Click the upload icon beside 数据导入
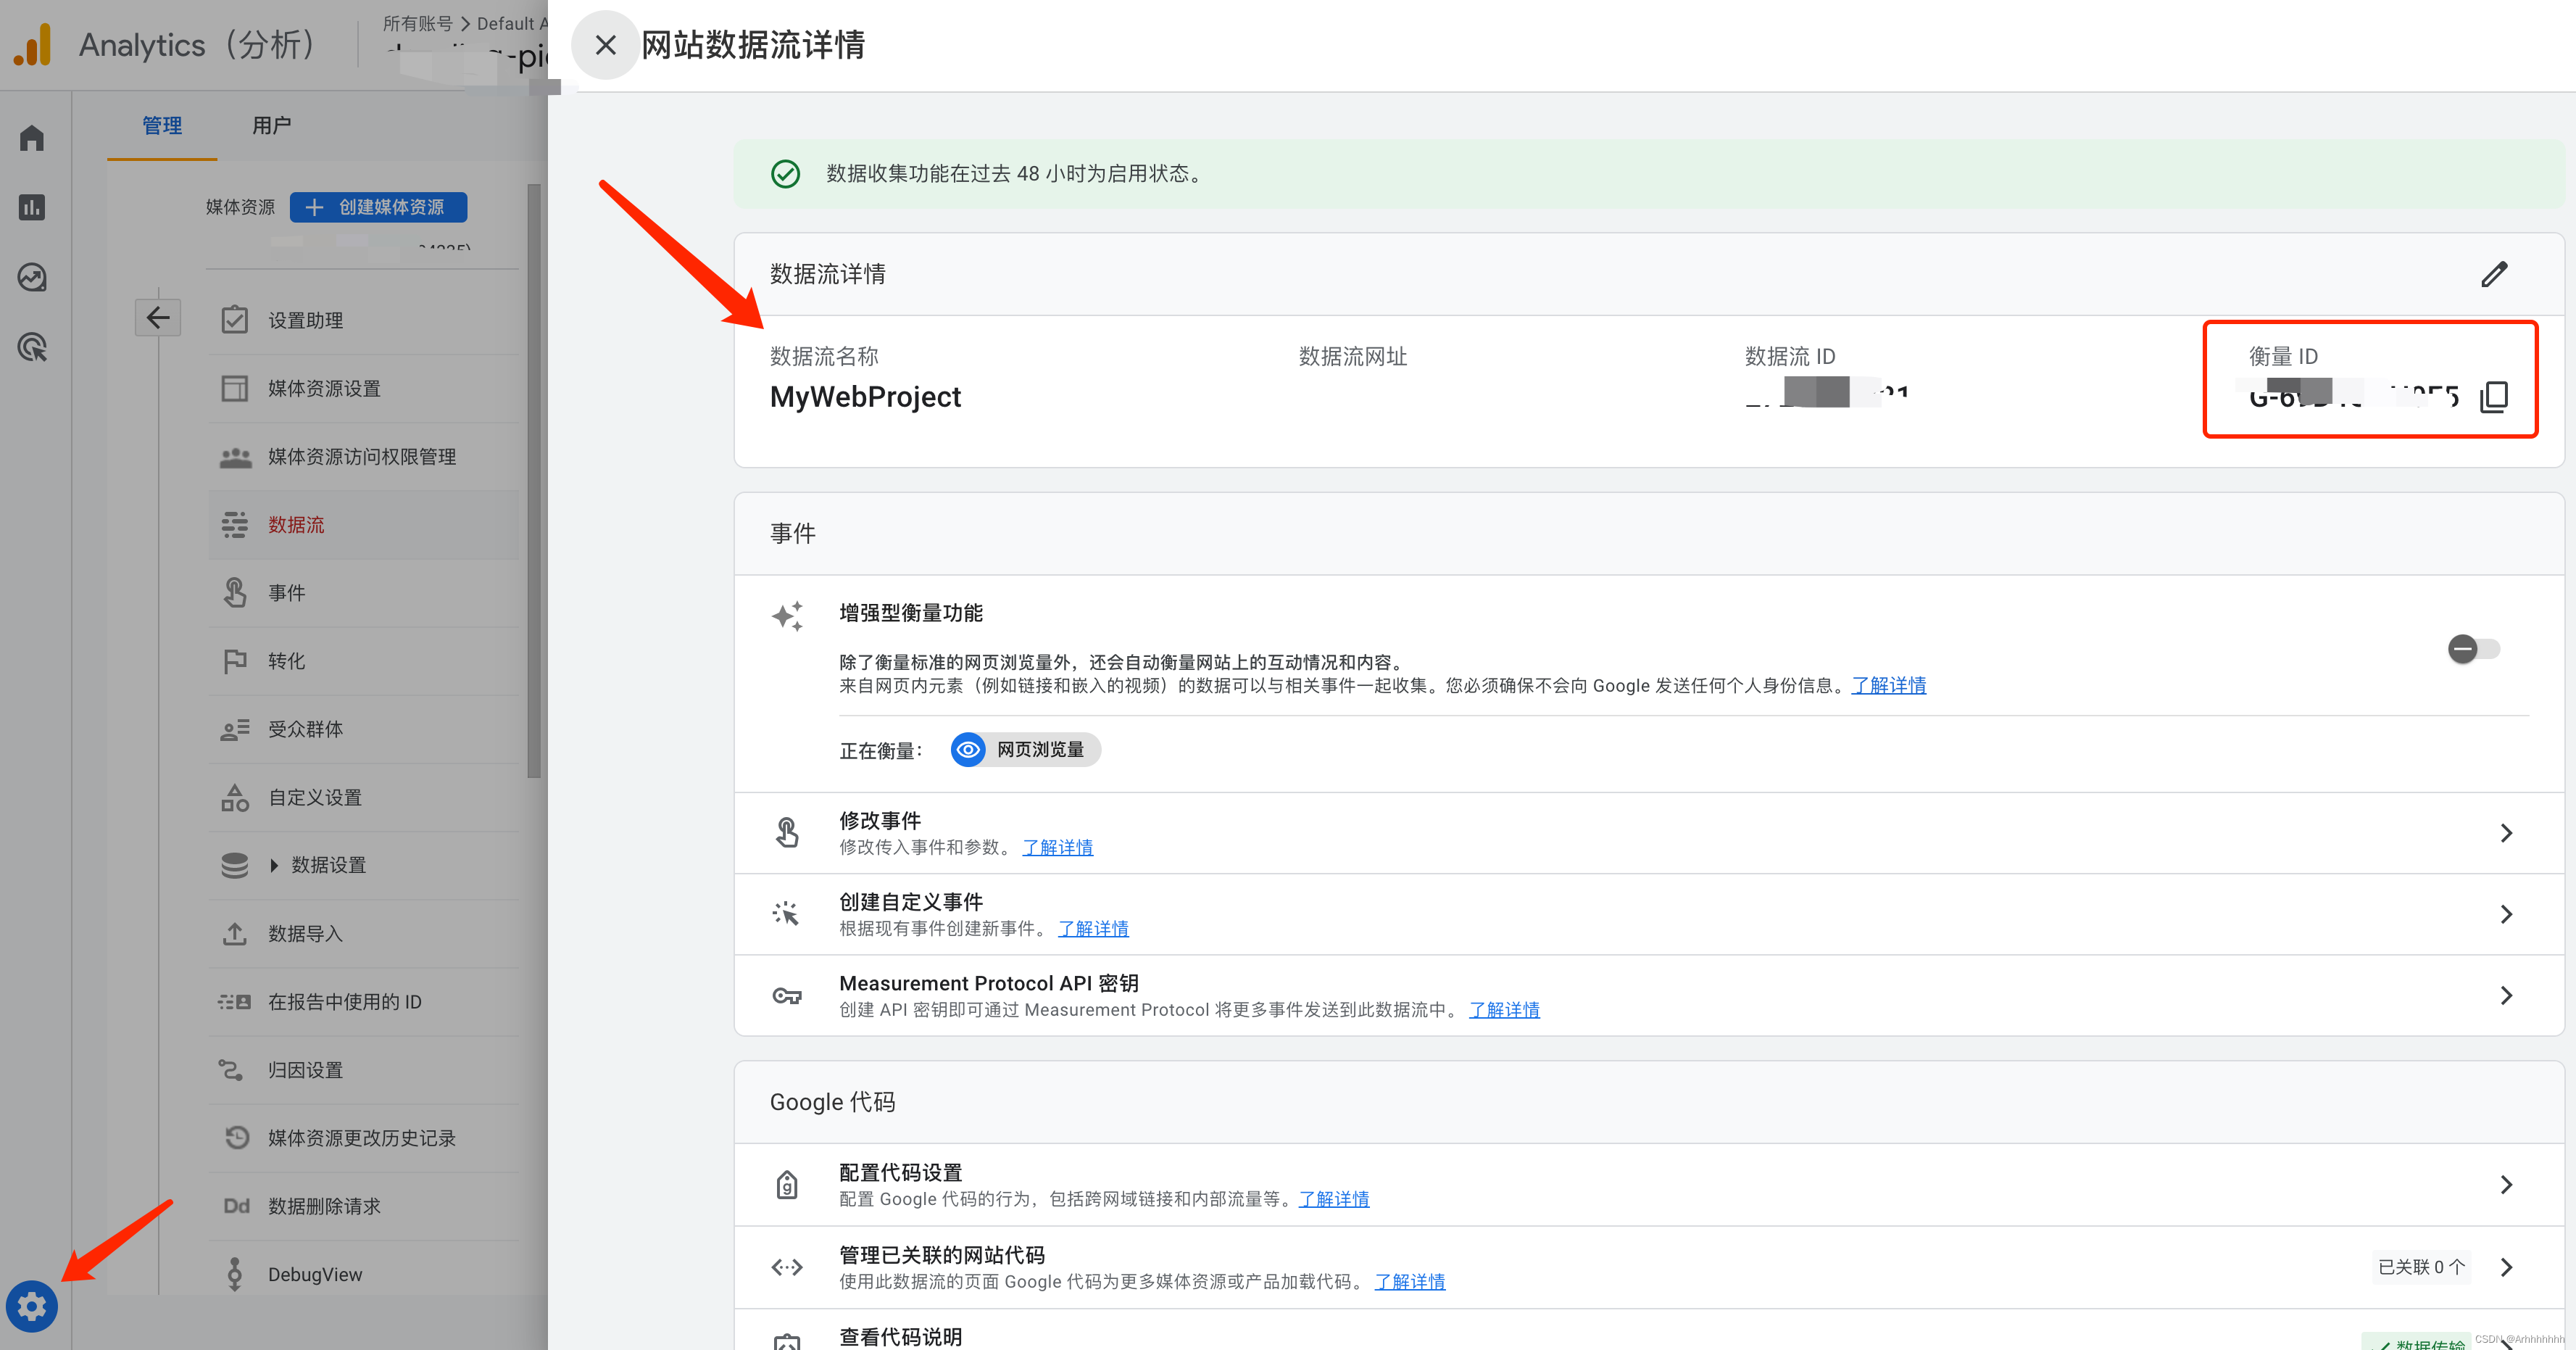The height and width of the screenshot is (1350, 2576). [x=235, y=933]
